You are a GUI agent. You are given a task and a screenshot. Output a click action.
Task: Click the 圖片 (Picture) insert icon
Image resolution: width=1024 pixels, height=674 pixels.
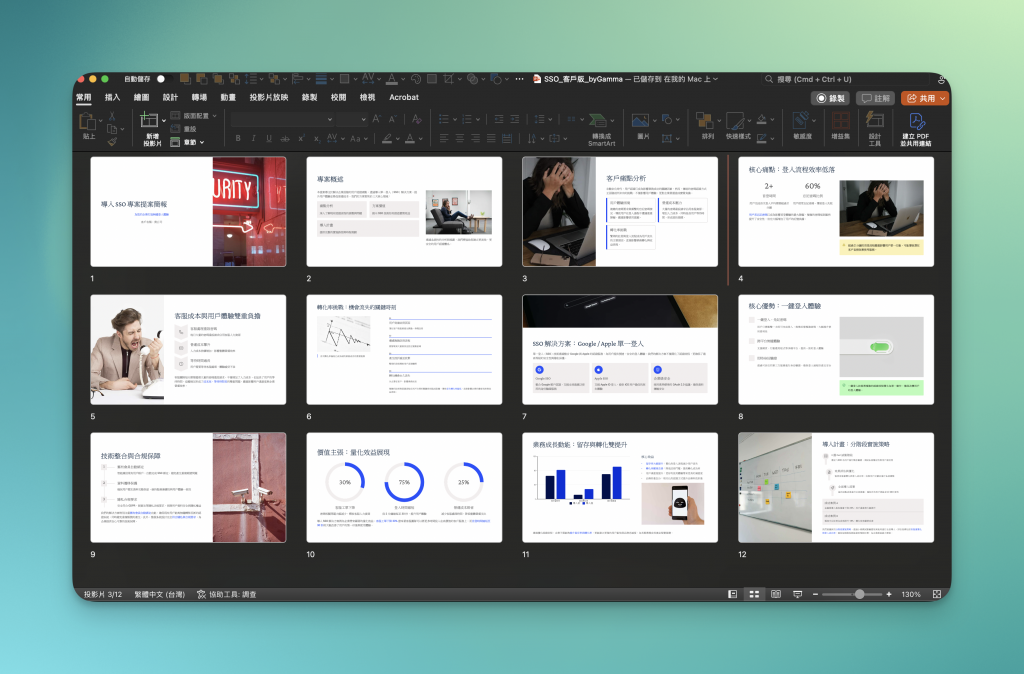click(x=640, y=121)
